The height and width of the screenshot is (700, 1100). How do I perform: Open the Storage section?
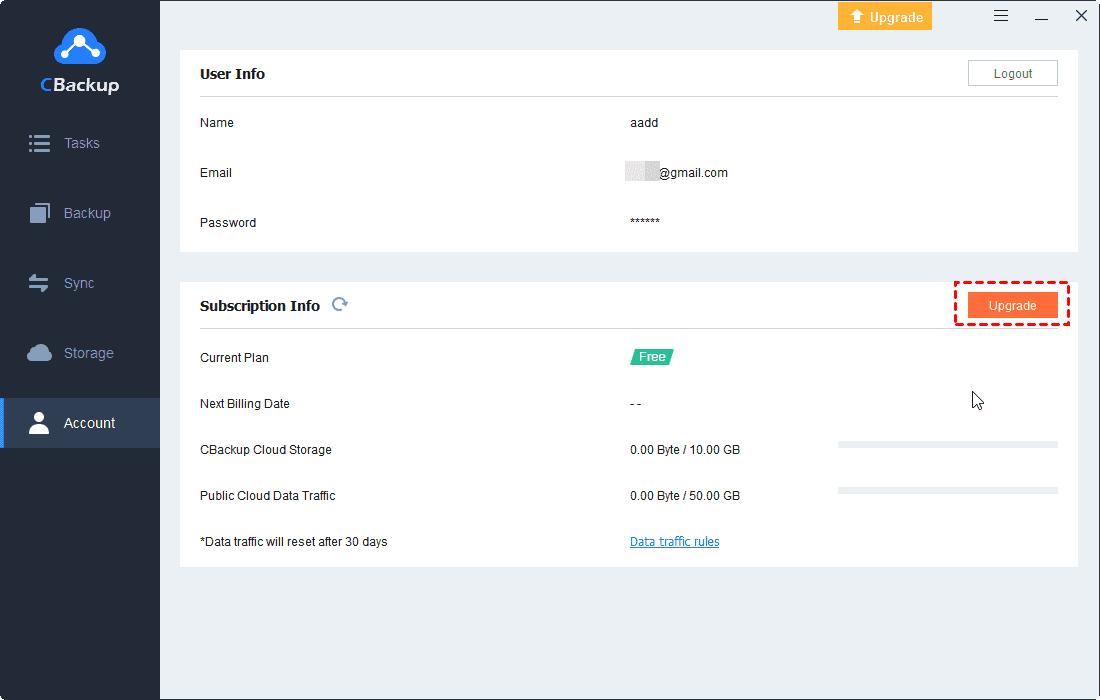80,353
